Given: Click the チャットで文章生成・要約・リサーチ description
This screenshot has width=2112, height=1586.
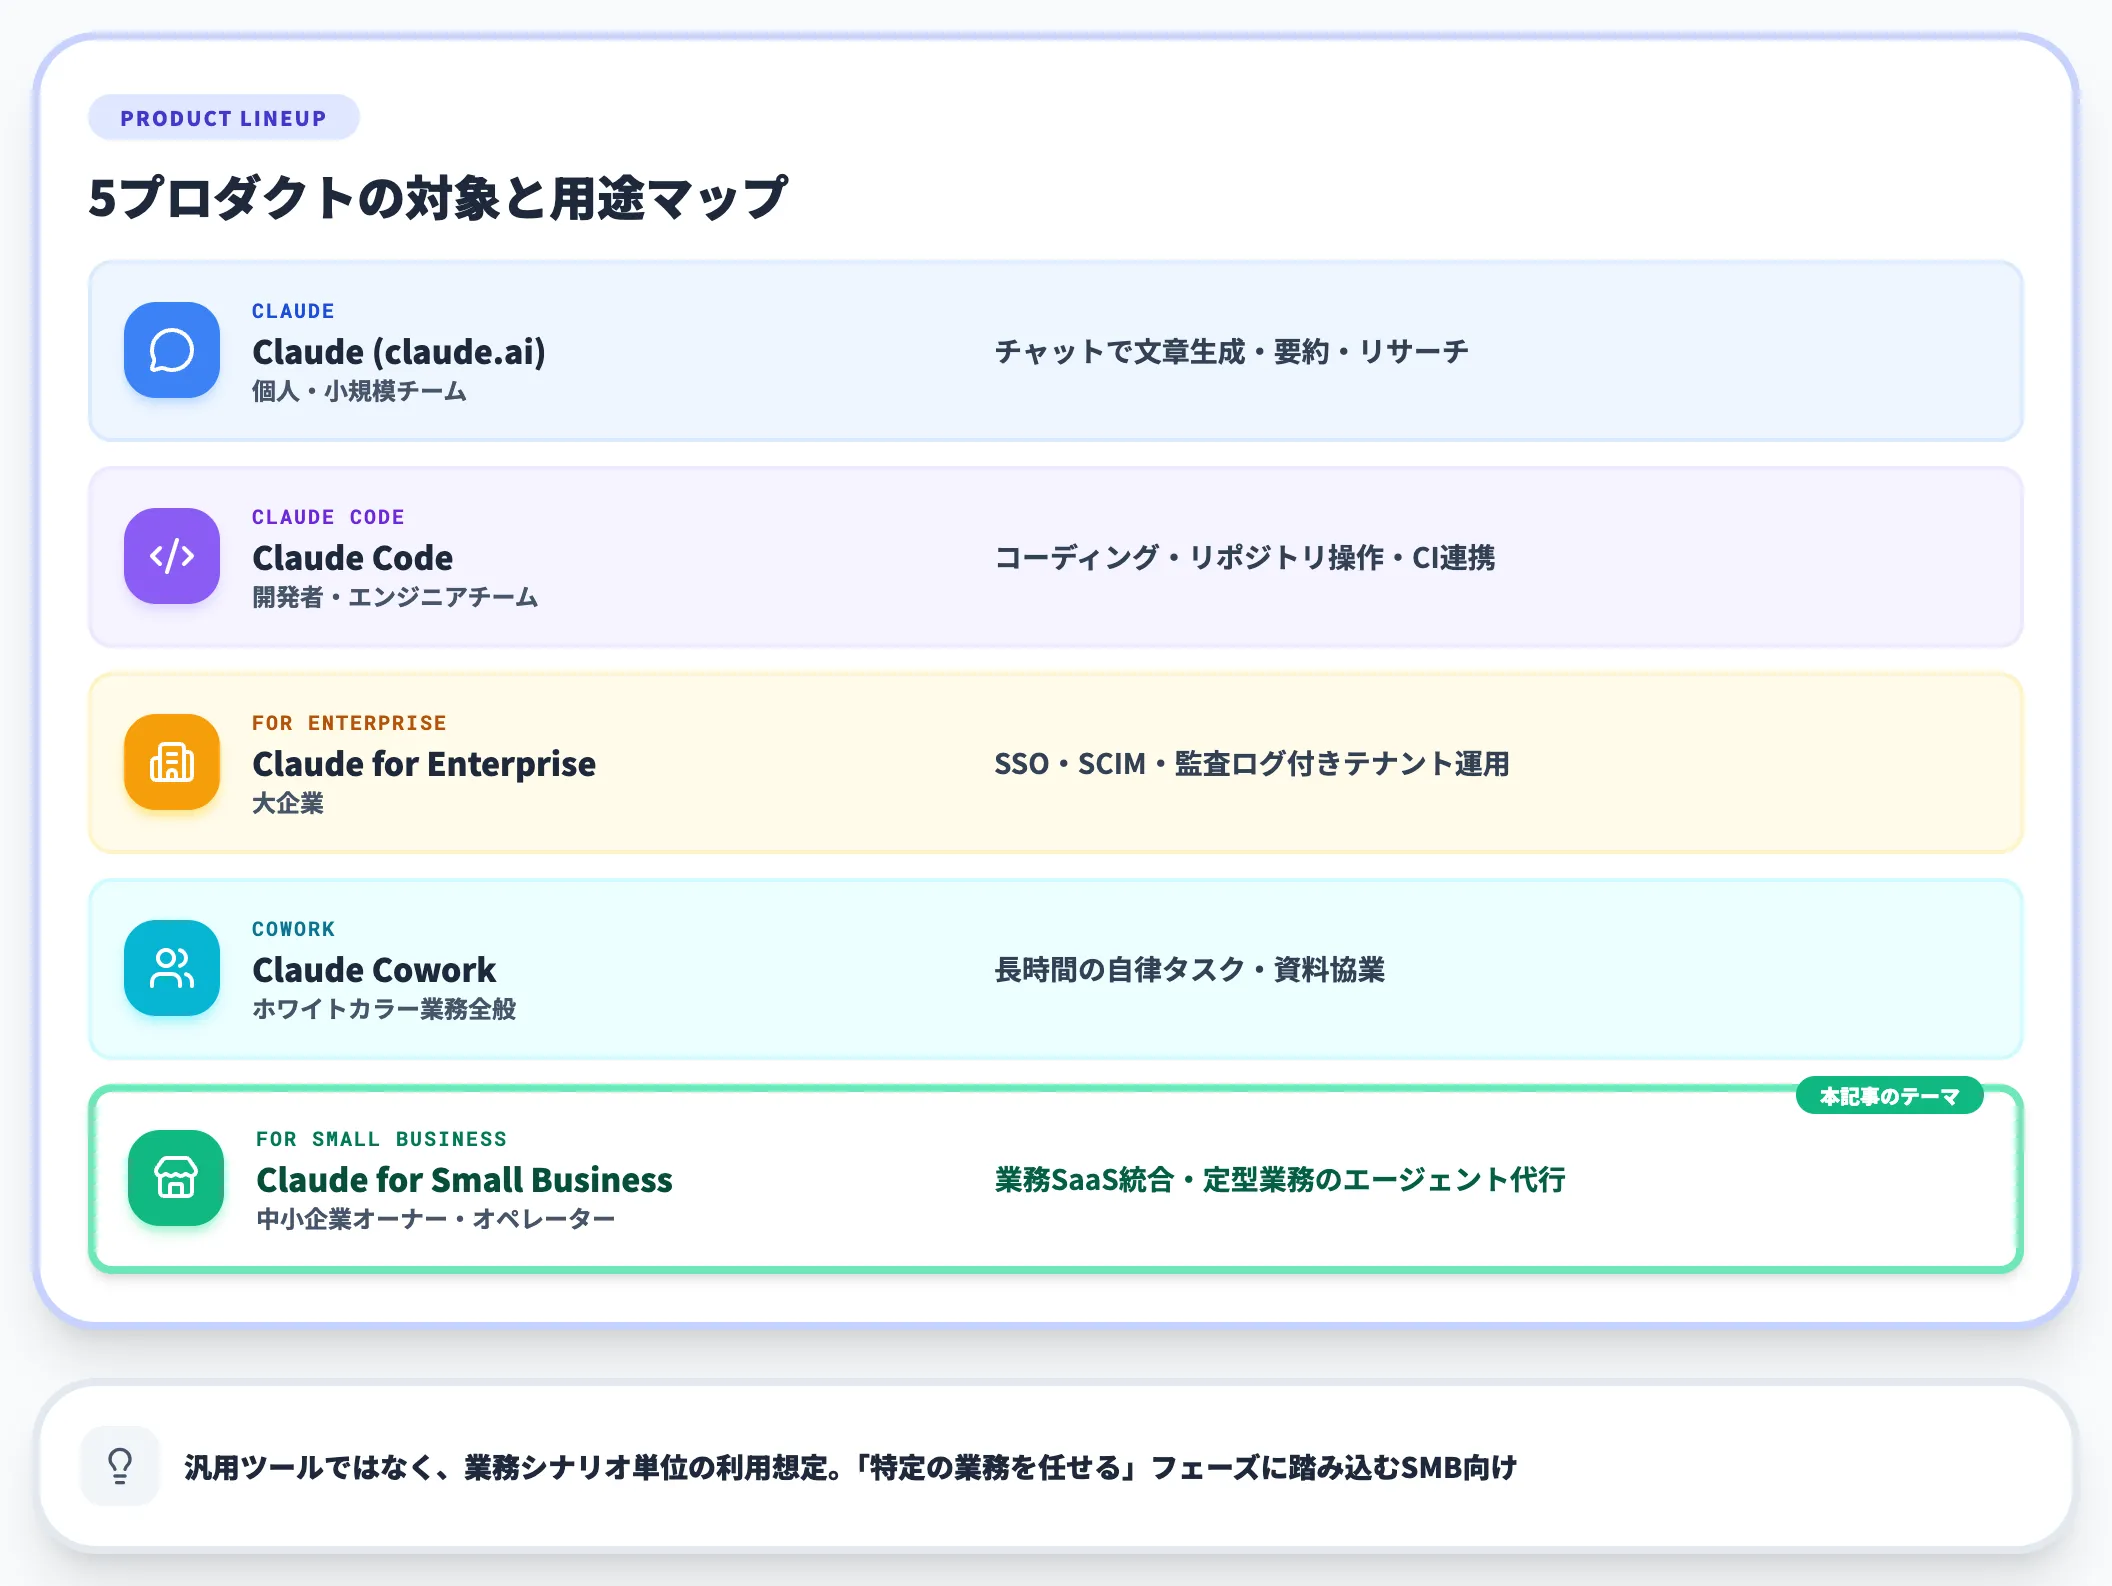Looking at the screenshot, I should 1231,352.
